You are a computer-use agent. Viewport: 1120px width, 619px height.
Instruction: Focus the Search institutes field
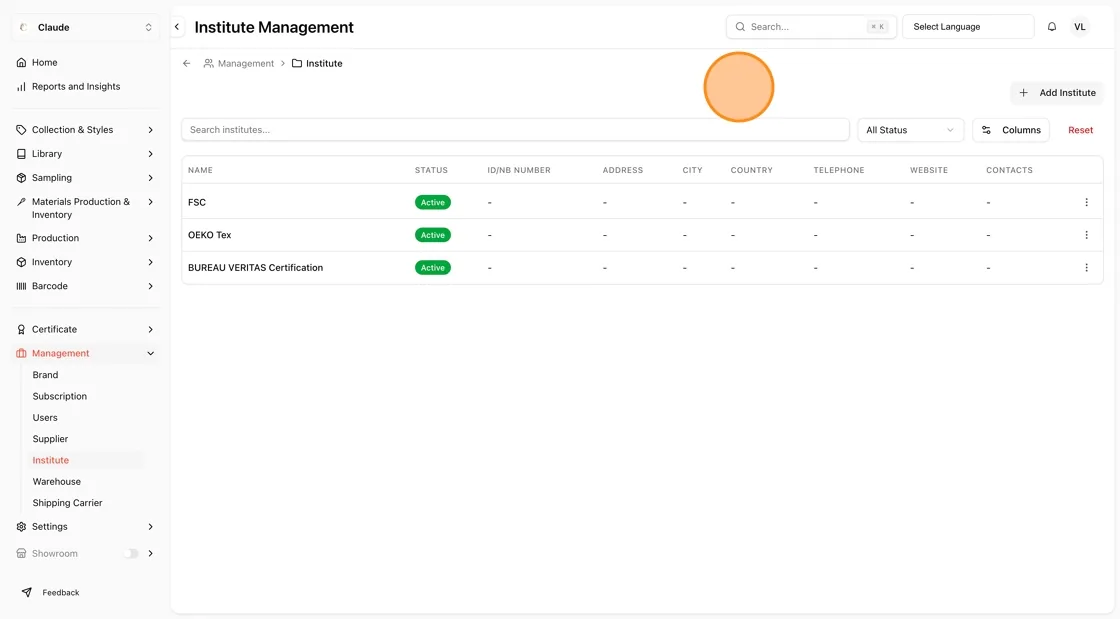(x=515, y=130)
